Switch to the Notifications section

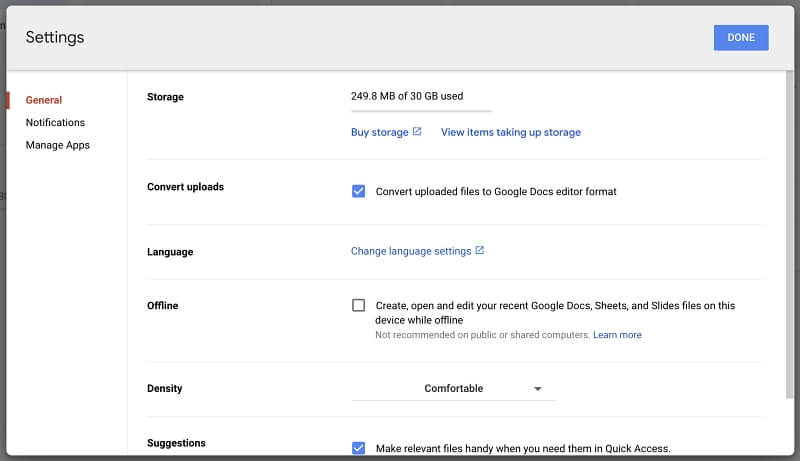coord(56,122)
